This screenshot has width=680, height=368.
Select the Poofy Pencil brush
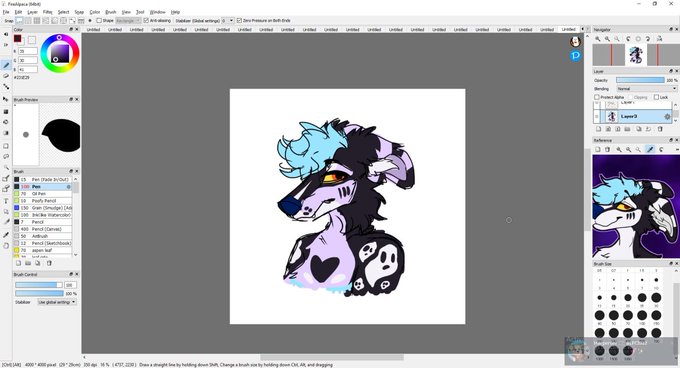pyautogui.click(x=42, y=201)
